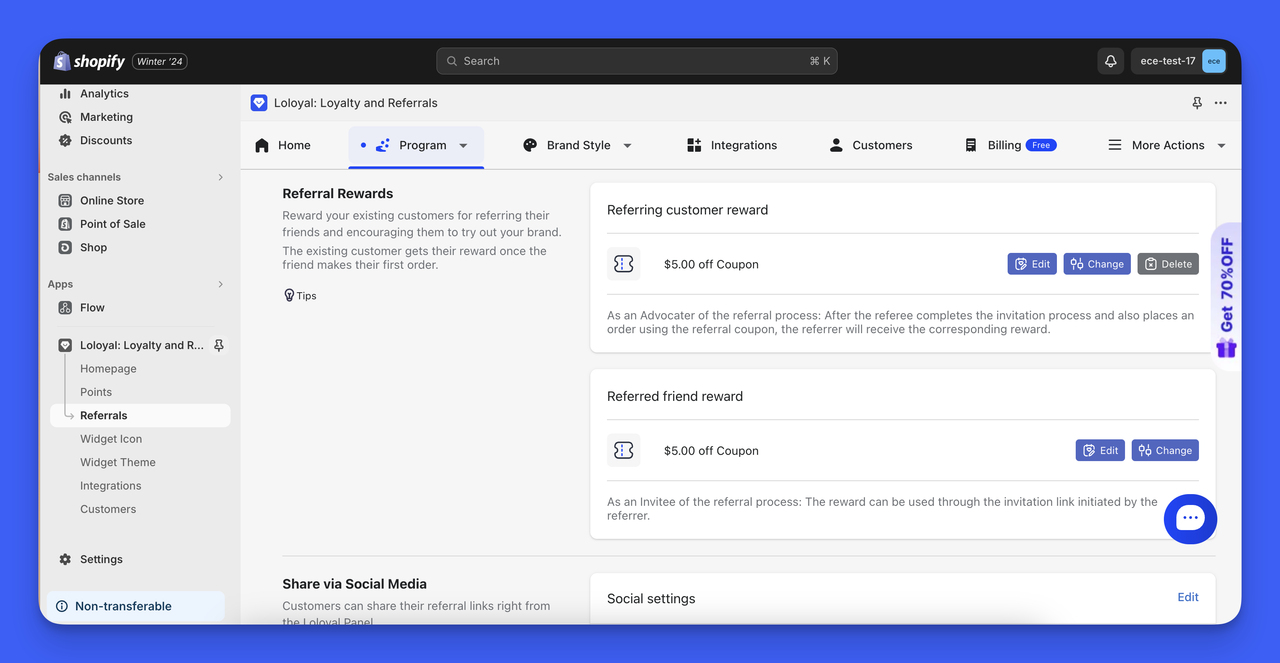Open the chat support bubble
The width and height of the screenshot is (1280, 663).
pyautogui.click(x=1190, y=519)
